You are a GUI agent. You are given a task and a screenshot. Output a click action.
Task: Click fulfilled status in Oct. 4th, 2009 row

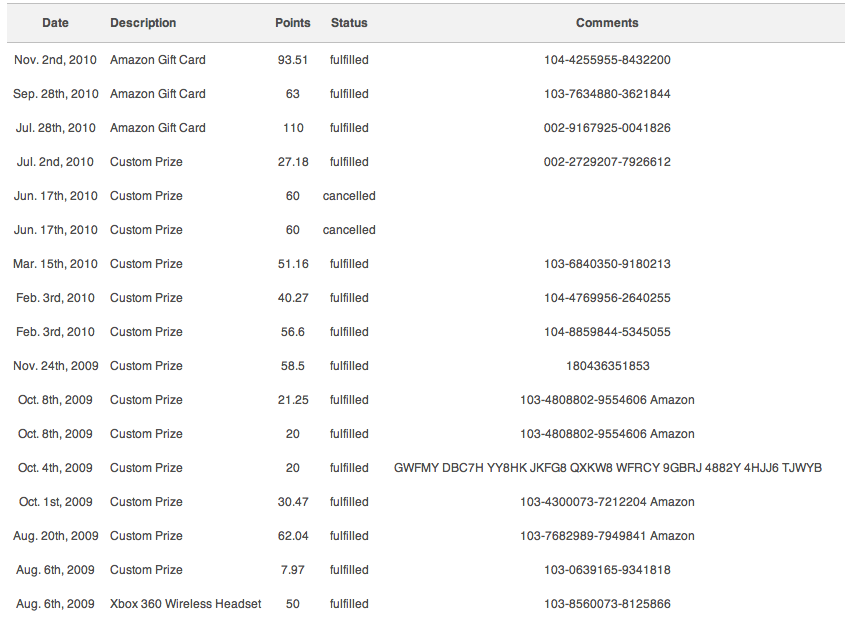(349, 468)
